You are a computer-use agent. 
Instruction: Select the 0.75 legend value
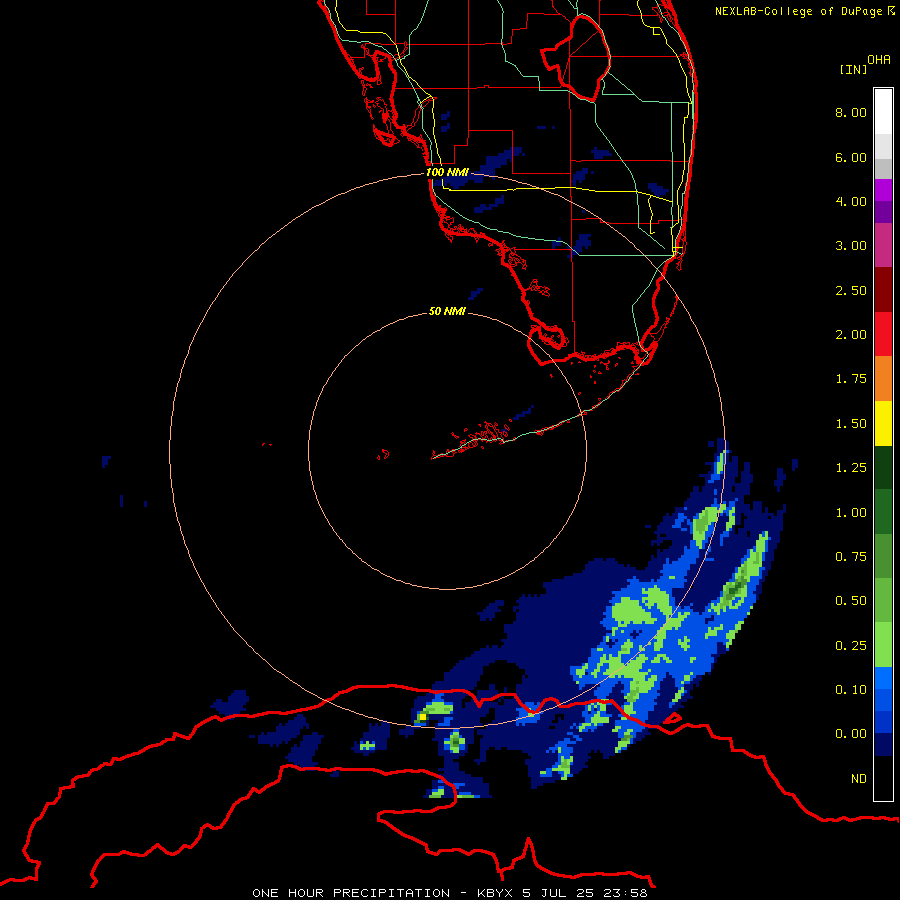[851, 557]
